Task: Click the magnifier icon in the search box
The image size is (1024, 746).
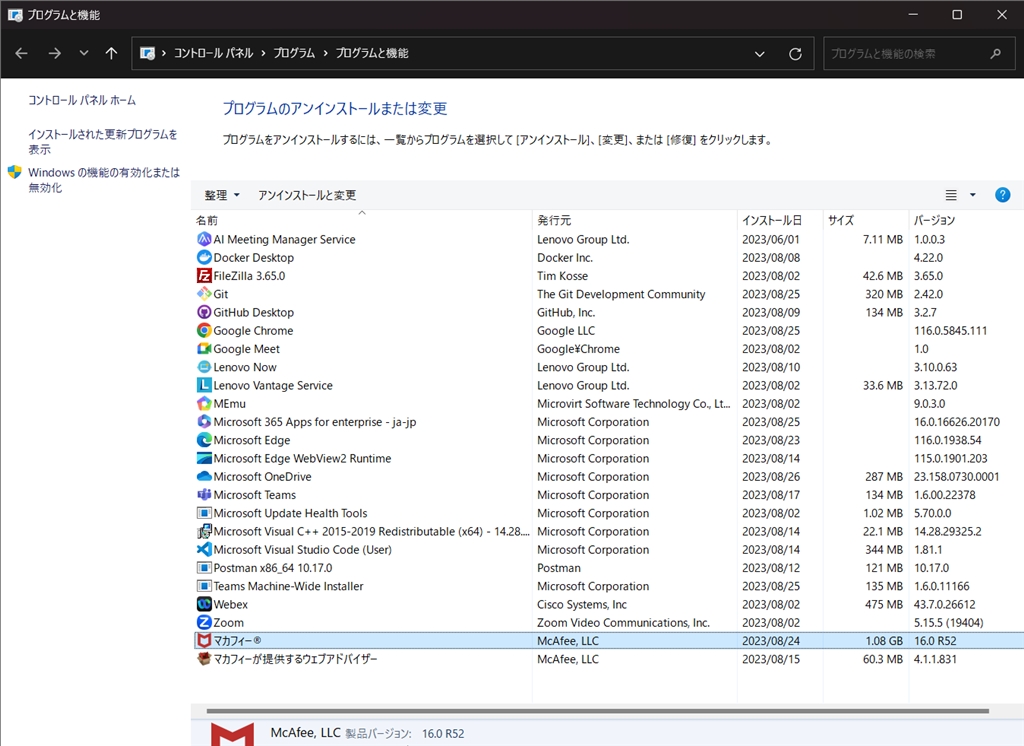Action: (x=995, y=54)
